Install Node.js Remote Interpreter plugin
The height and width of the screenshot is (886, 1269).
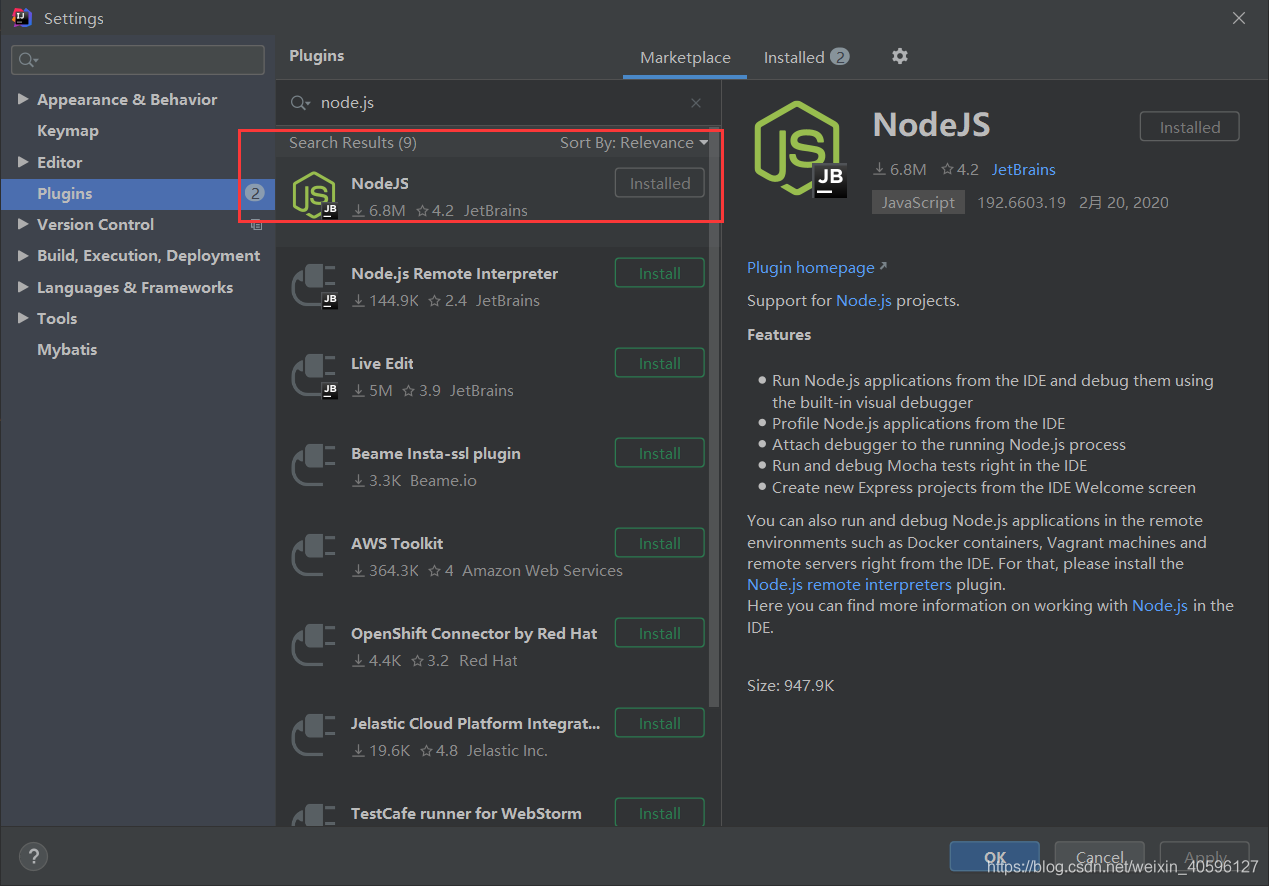(659, 273)
